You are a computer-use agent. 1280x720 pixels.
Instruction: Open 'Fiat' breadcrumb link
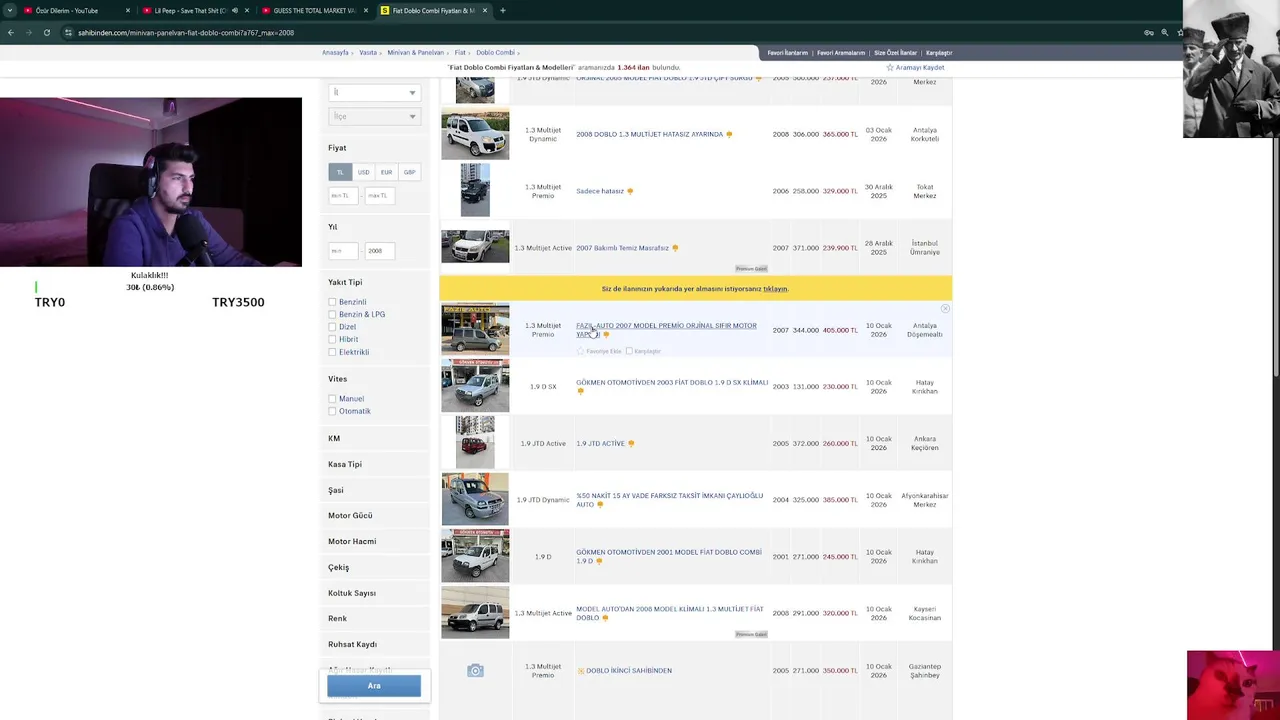pyautogui.click(x=460, y=52)
